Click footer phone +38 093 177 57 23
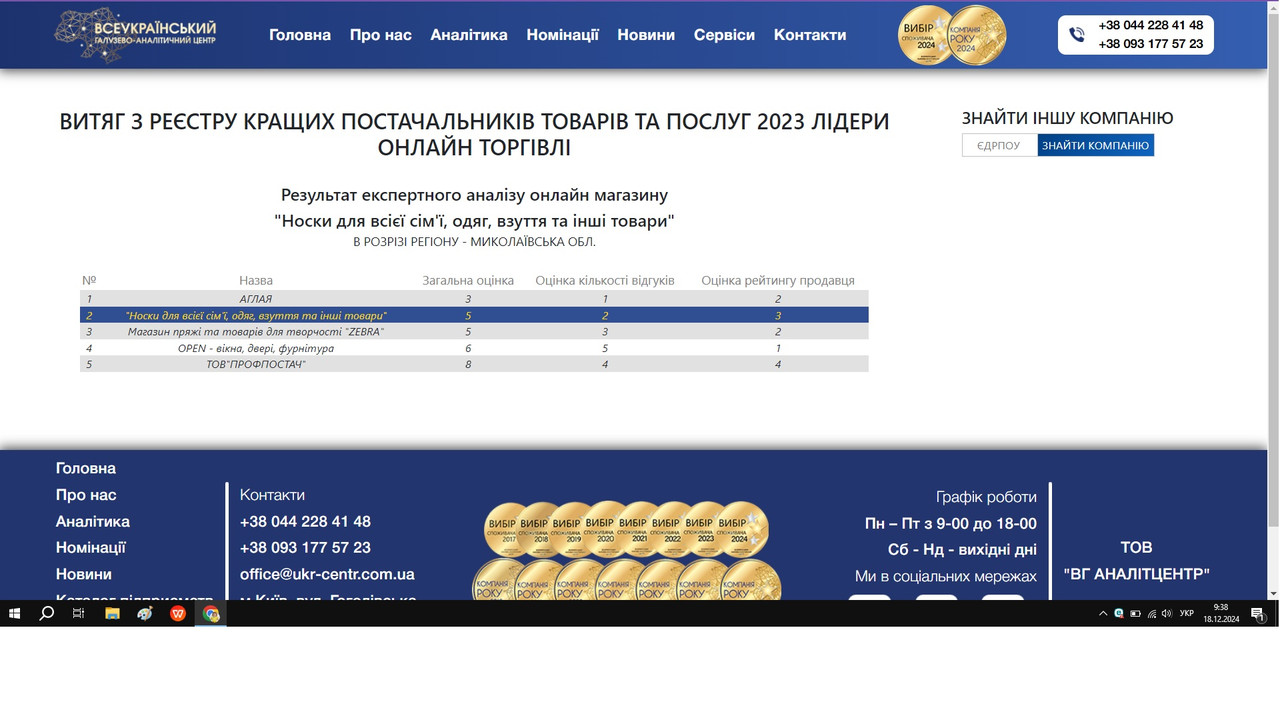 click(x=305, y=548)
